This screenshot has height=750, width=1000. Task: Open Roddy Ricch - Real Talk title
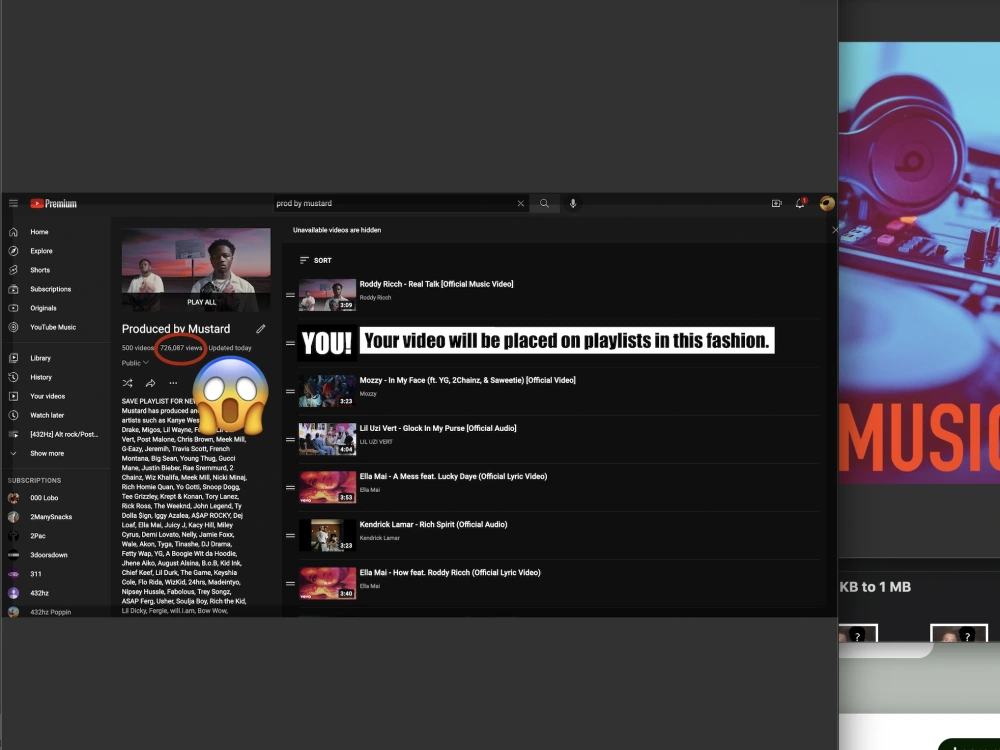436,284
